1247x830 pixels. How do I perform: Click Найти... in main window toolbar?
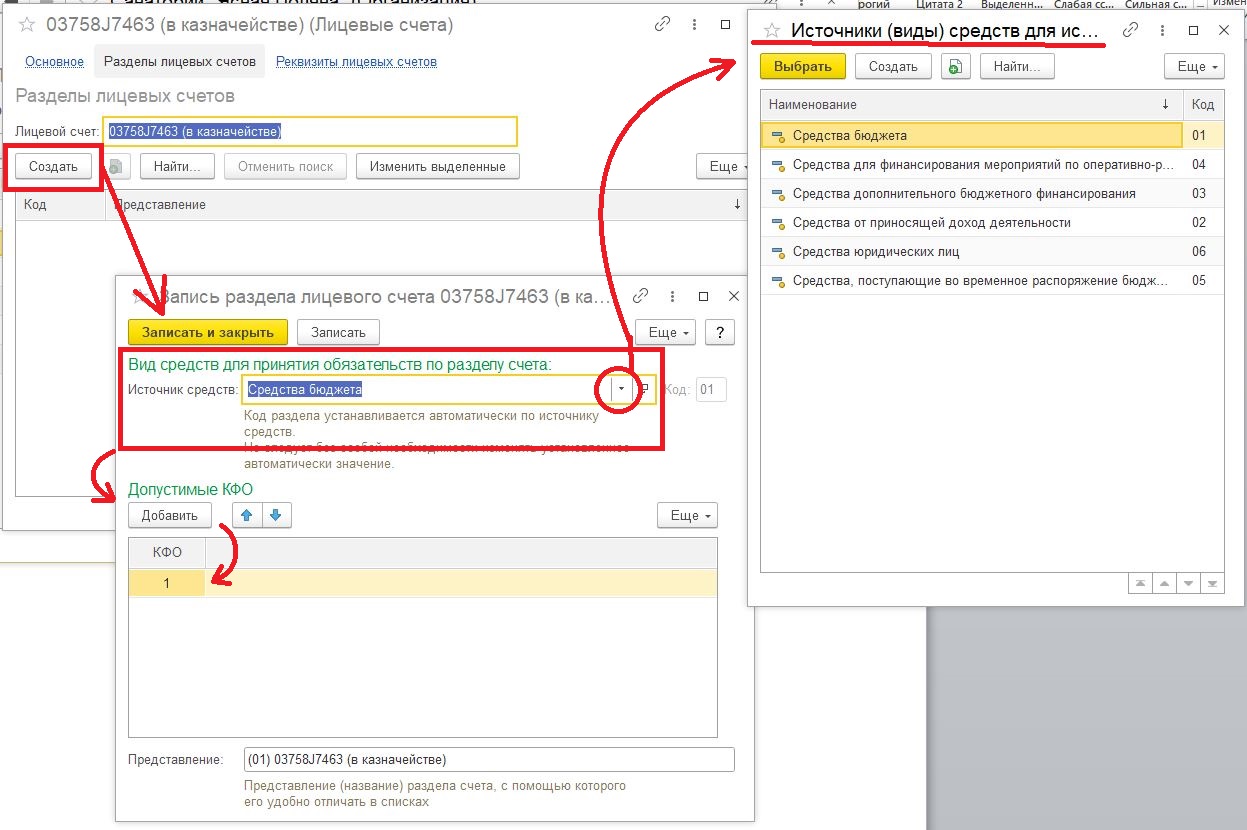click(178, 166)
